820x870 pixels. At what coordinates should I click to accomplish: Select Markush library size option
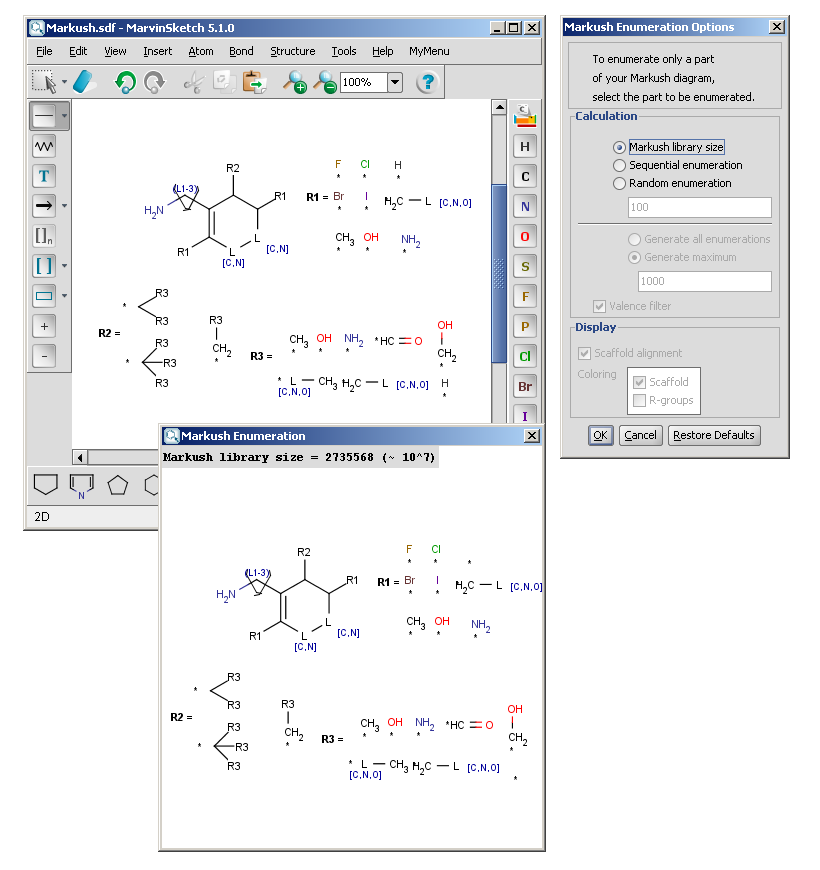[620, 148]
